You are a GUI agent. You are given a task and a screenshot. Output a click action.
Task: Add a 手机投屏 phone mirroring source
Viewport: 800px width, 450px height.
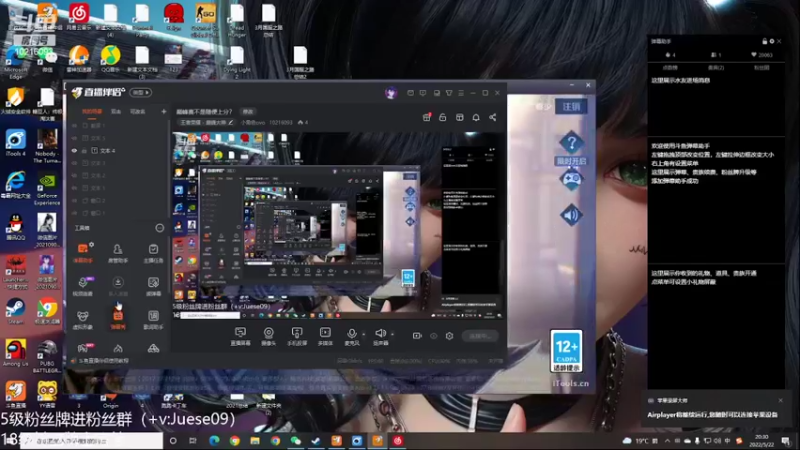point(296,337)
